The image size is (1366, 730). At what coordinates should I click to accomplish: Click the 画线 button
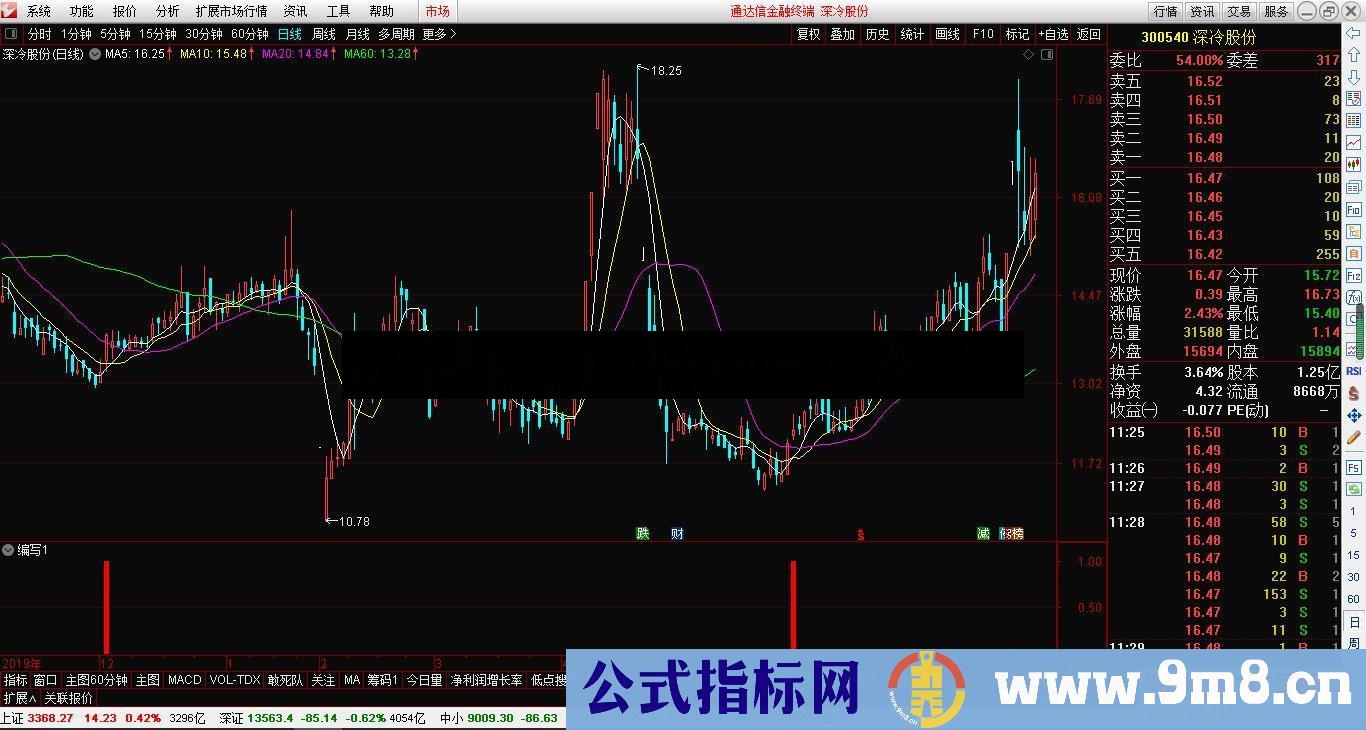(x=947, y=34)
